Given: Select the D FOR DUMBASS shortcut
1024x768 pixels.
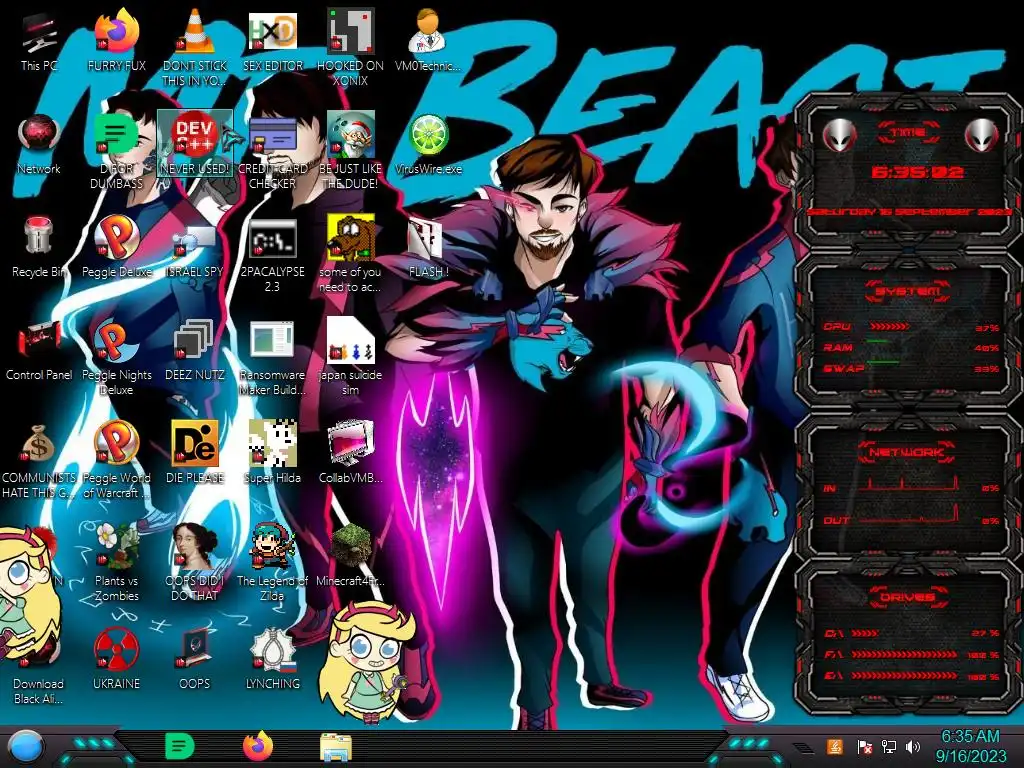Looking at the screenshot, I should point(117,152).
